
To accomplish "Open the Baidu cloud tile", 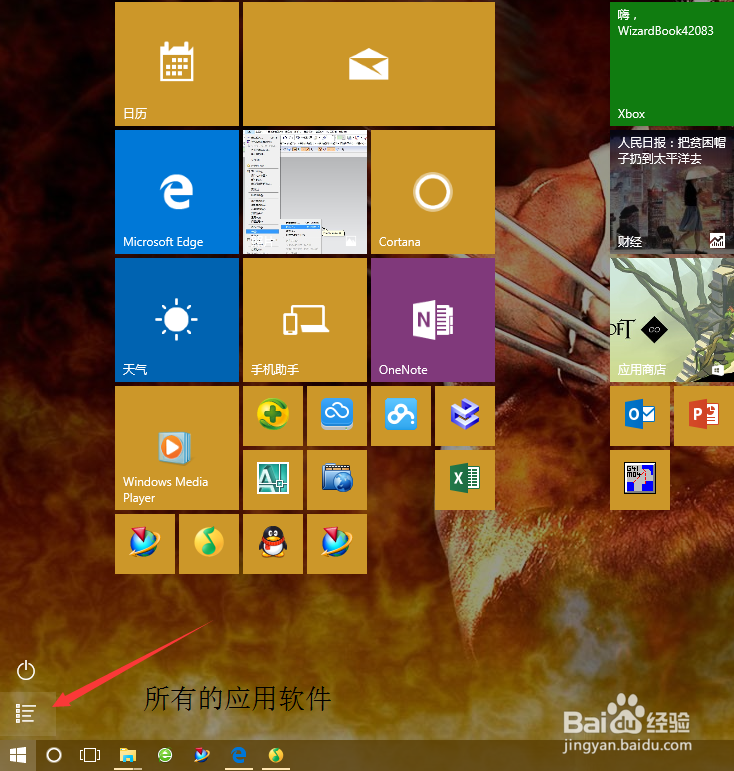I will pyautogui.click(x=401, y=416).
